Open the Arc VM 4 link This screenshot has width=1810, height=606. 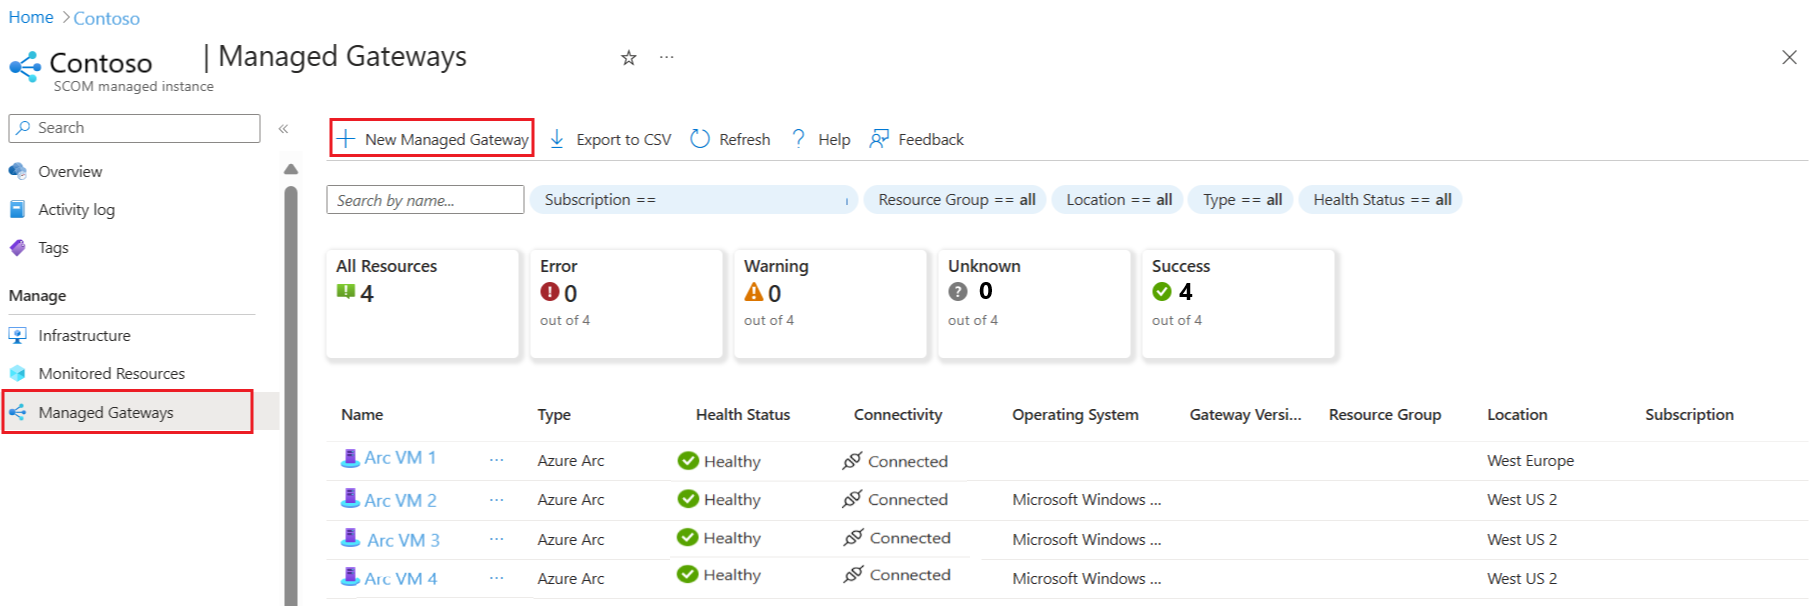click(x=400, y=578)
